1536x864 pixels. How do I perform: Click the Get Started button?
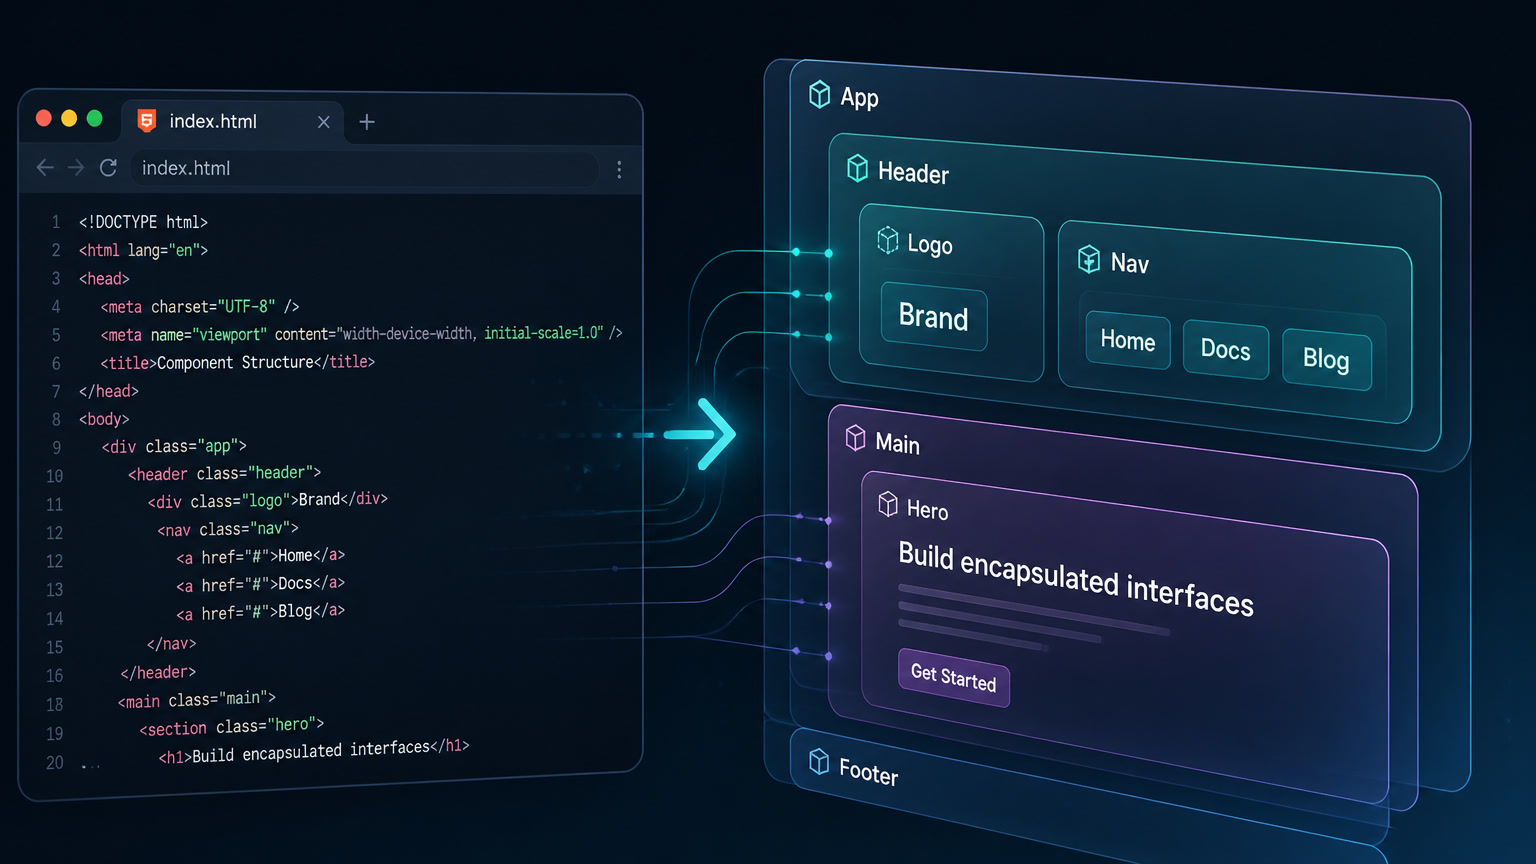[954, 678]
